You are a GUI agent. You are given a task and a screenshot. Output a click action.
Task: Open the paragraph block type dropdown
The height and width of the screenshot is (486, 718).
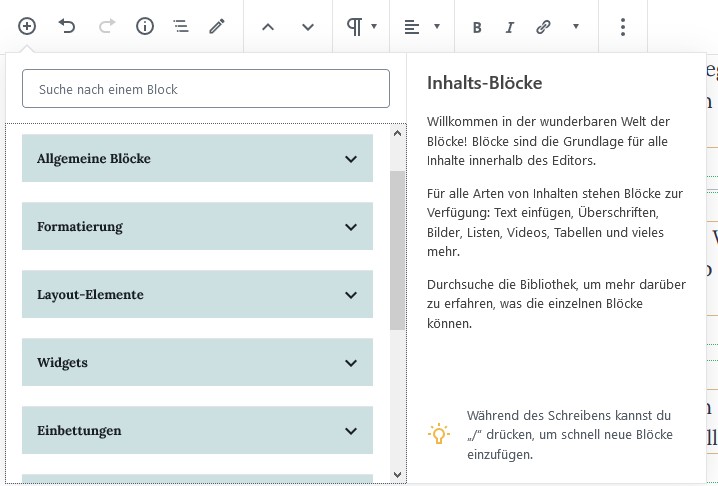point(361,27)
